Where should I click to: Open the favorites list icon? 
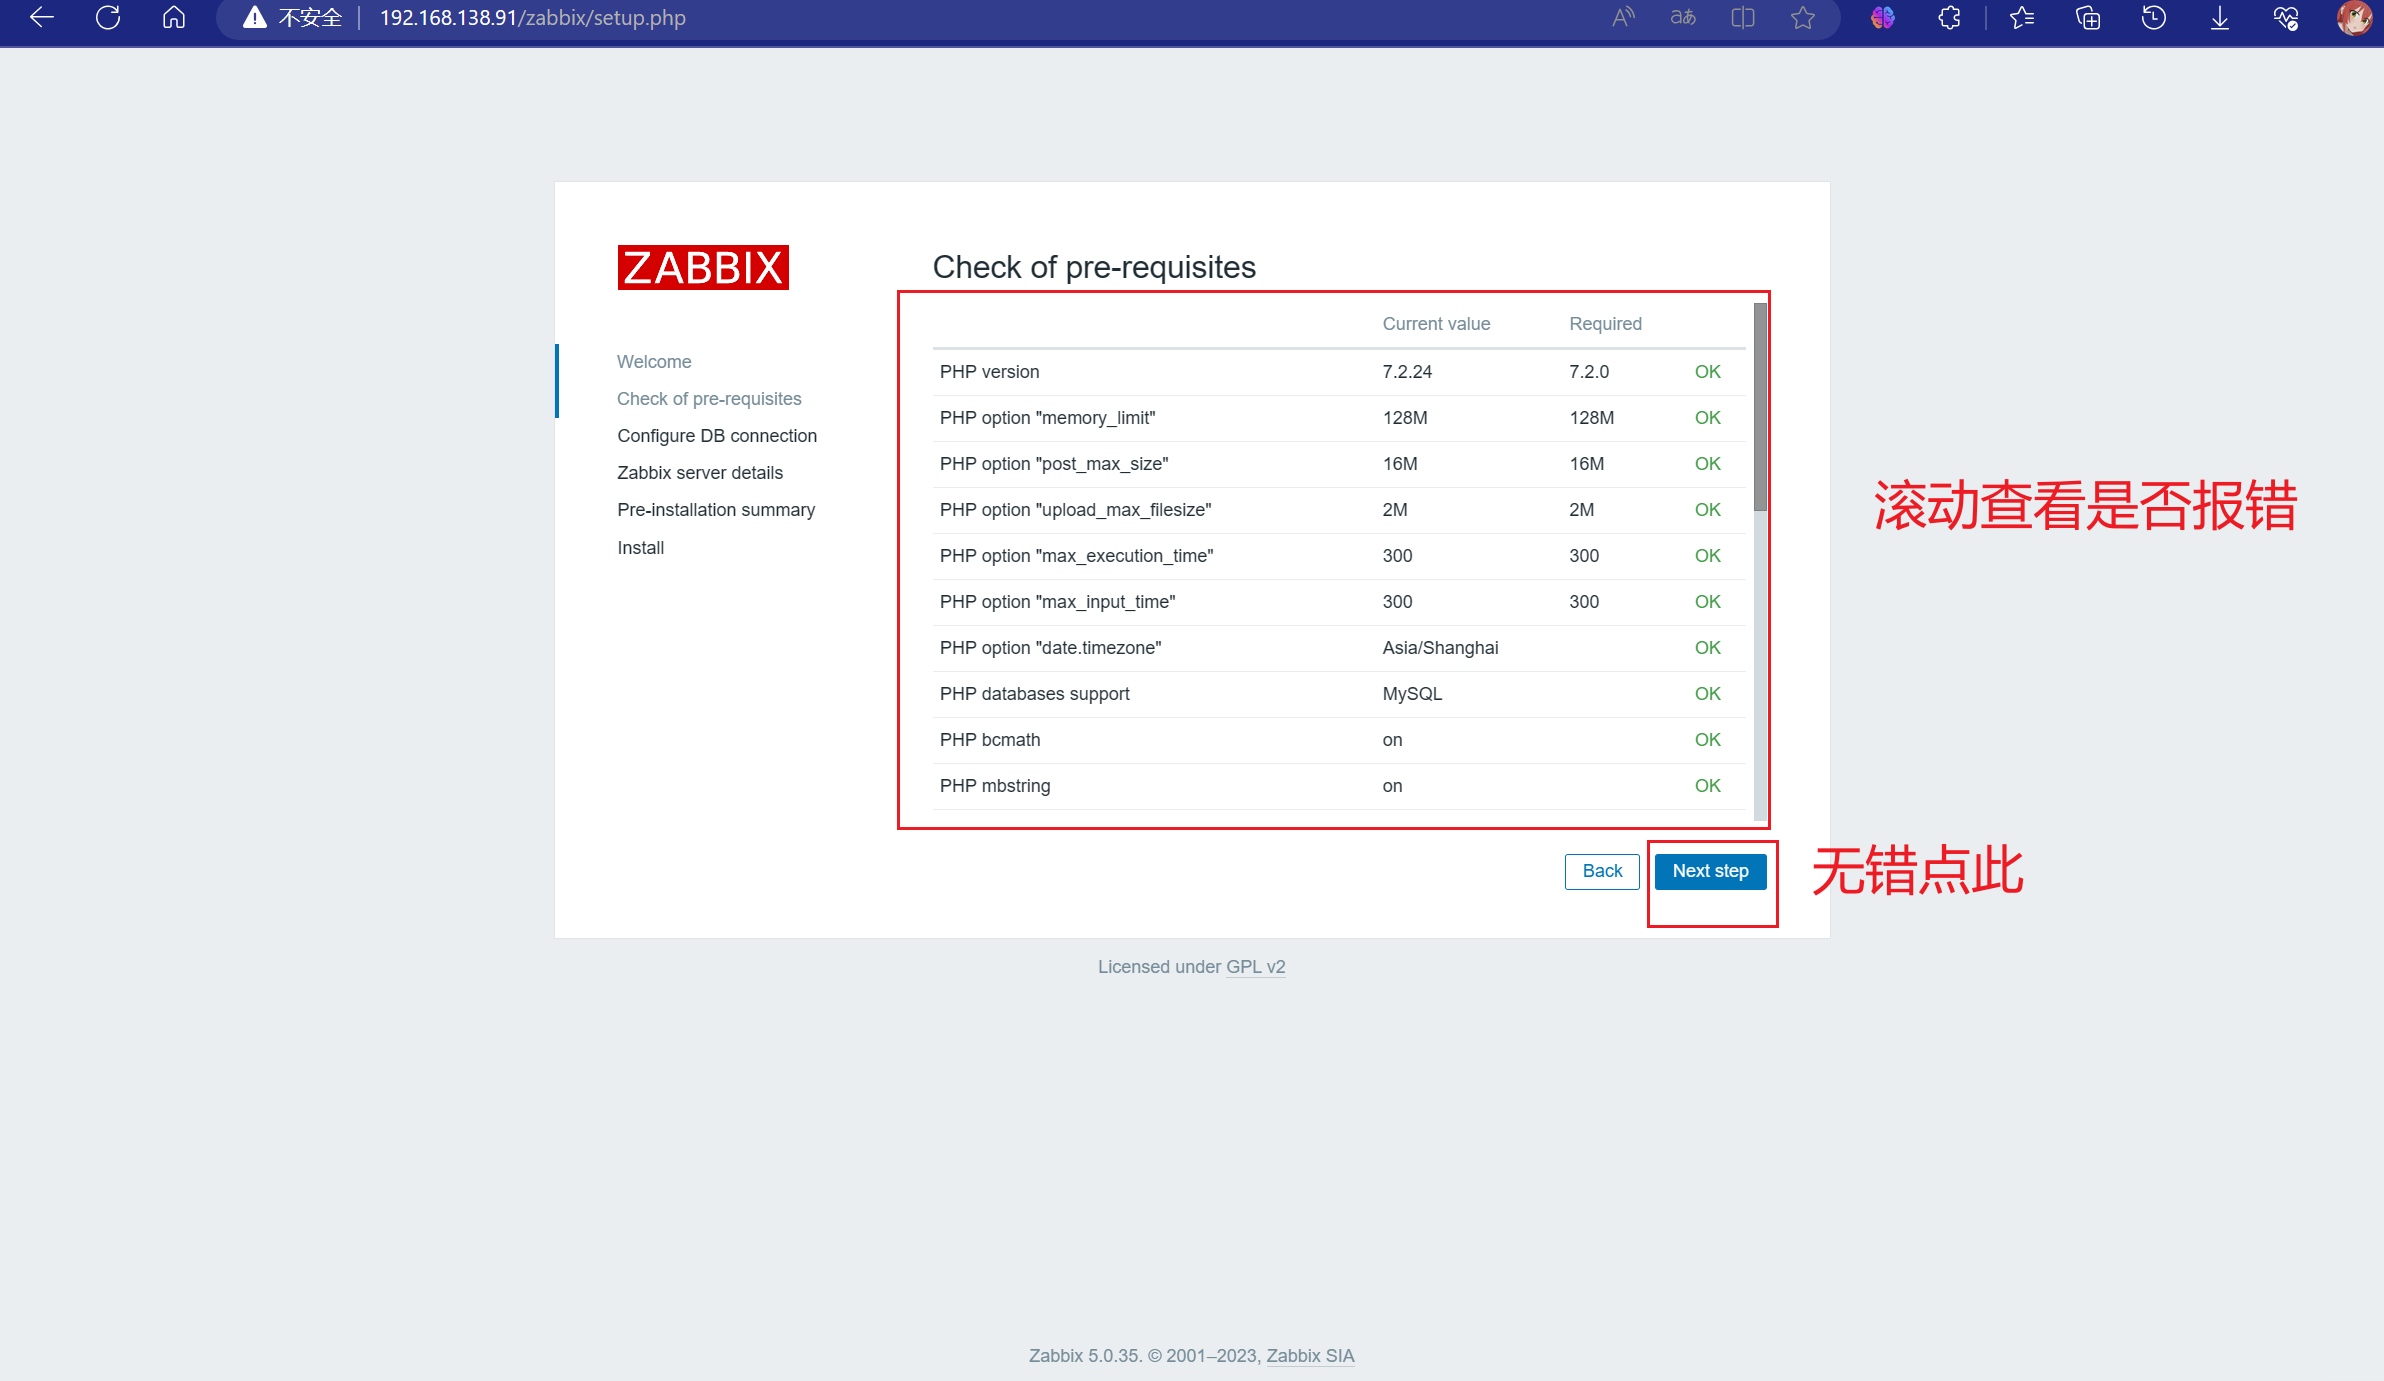[2021, 18]
